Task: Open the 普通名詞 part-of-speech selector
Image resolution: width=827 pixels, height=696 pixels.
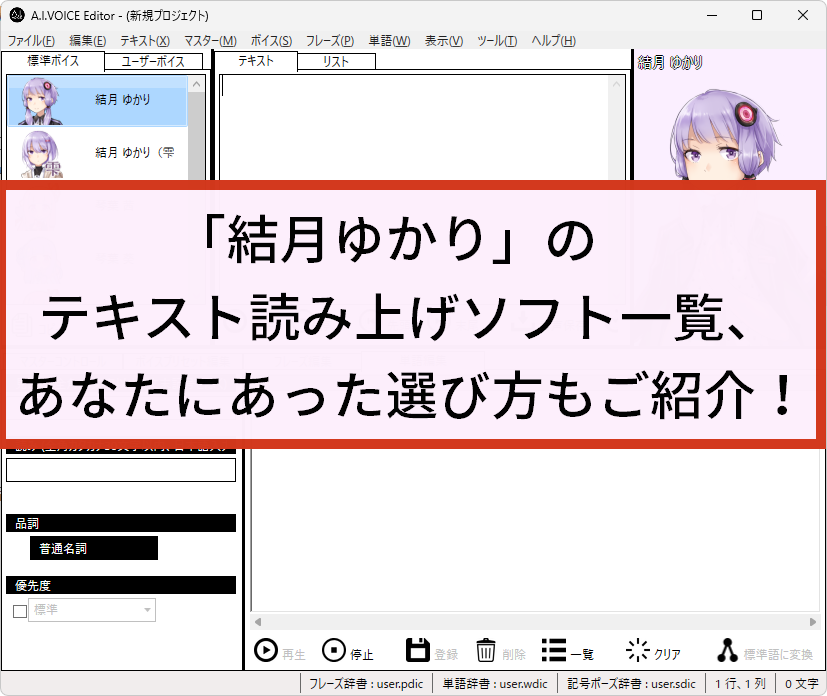Action: point(94,548)
